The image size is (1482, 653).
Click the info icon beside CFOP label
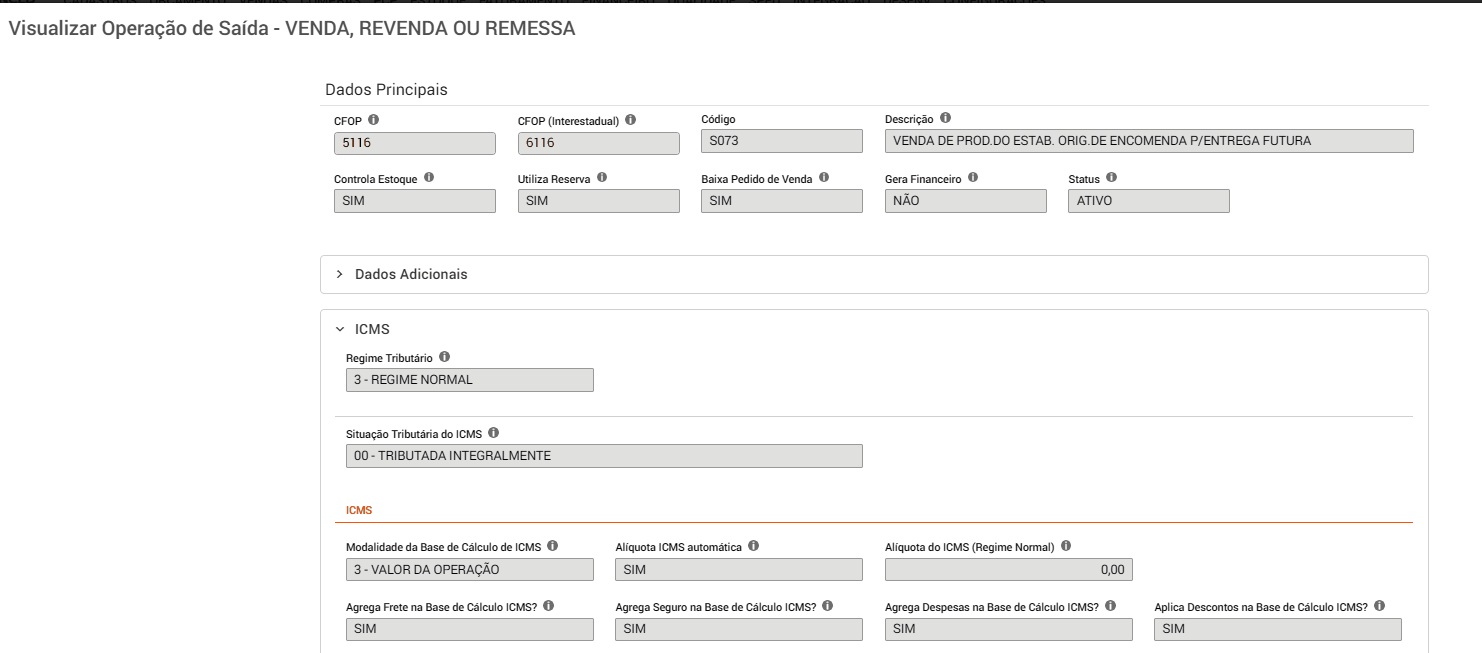click(374, 120)
